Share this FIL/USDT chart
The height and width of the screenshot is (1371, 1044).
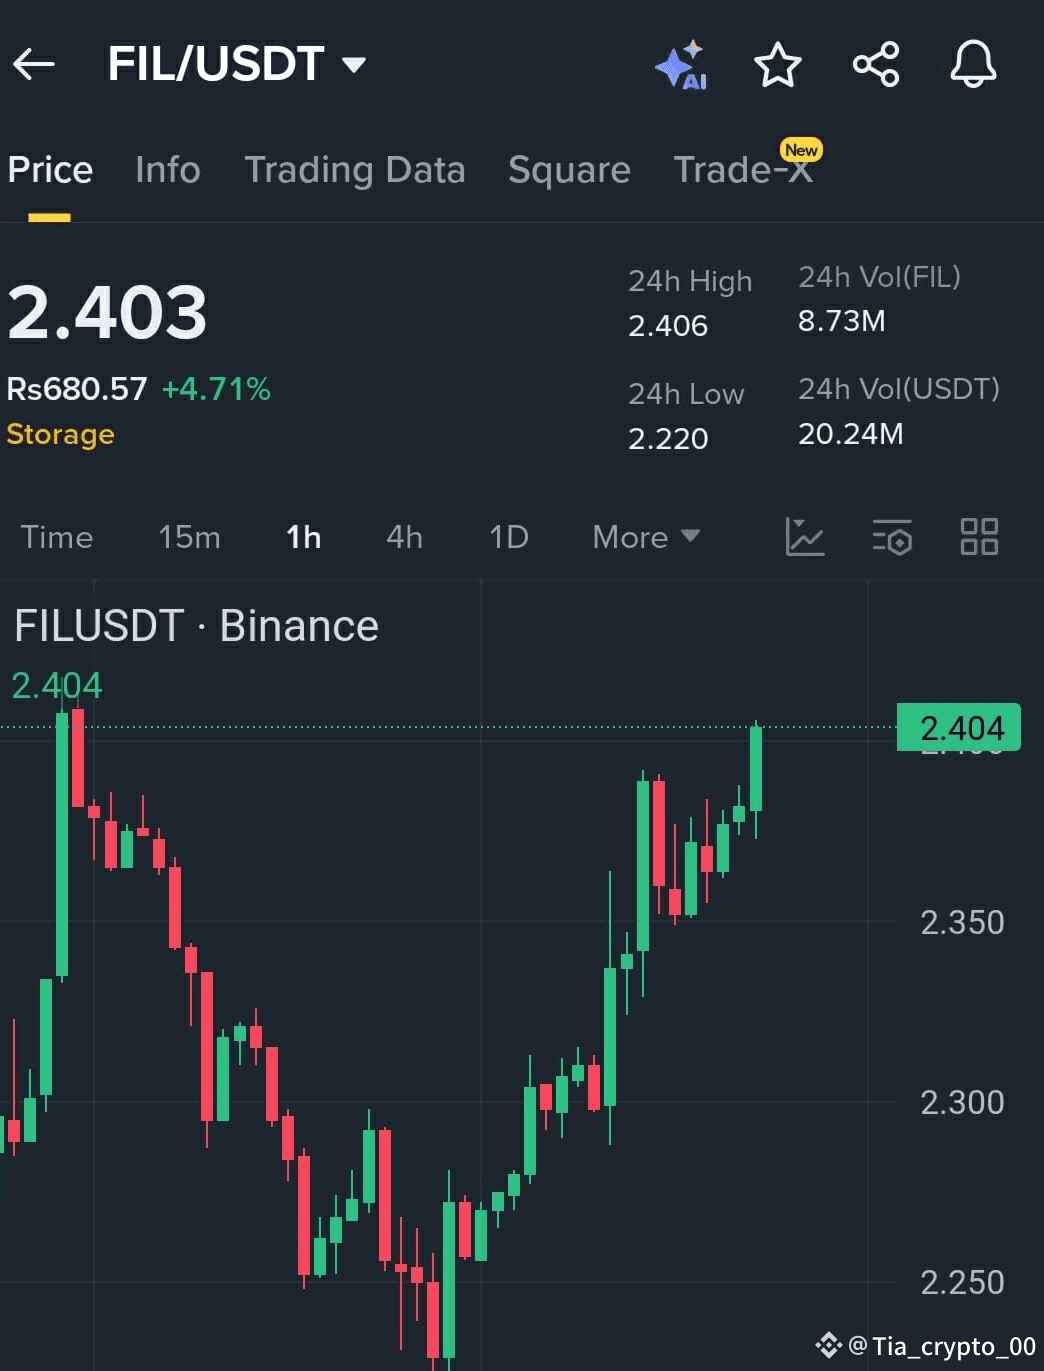(876, 65)
